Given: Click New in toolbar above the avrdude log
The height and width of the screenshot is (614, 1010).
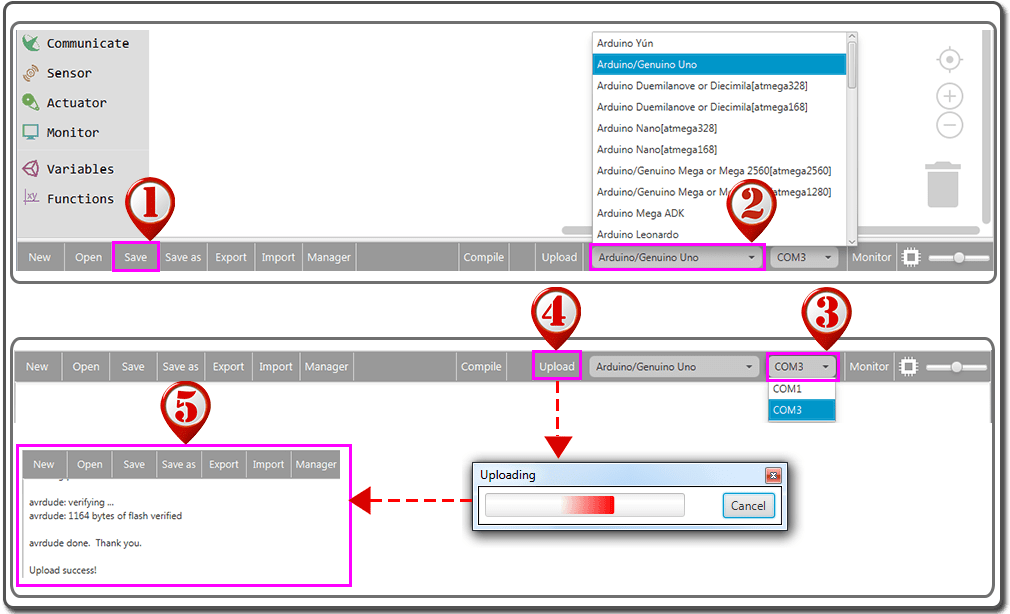Looking at the screenshot, I should 44,465.
